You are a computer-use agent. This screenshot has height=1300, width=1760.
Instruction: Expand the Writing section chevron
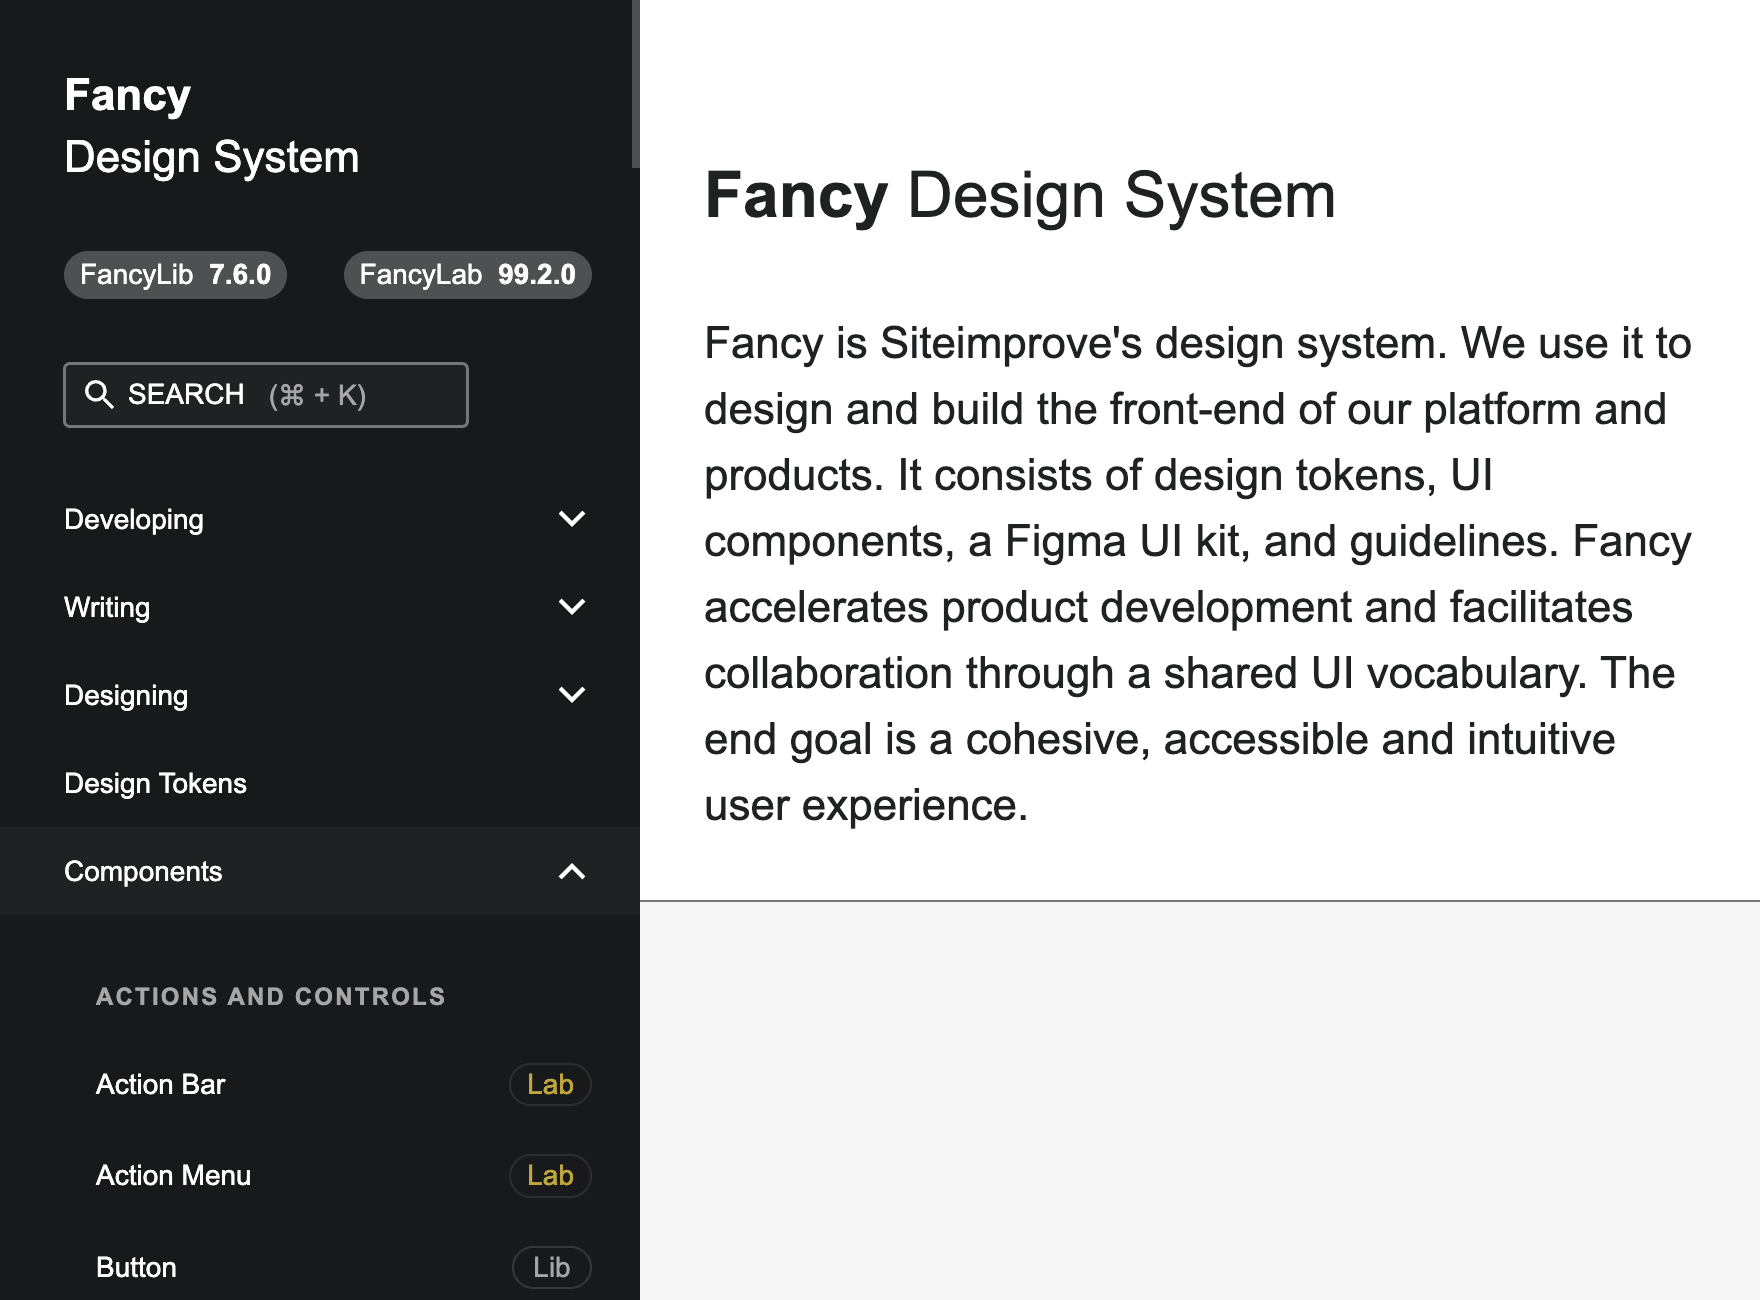(572, 607)
